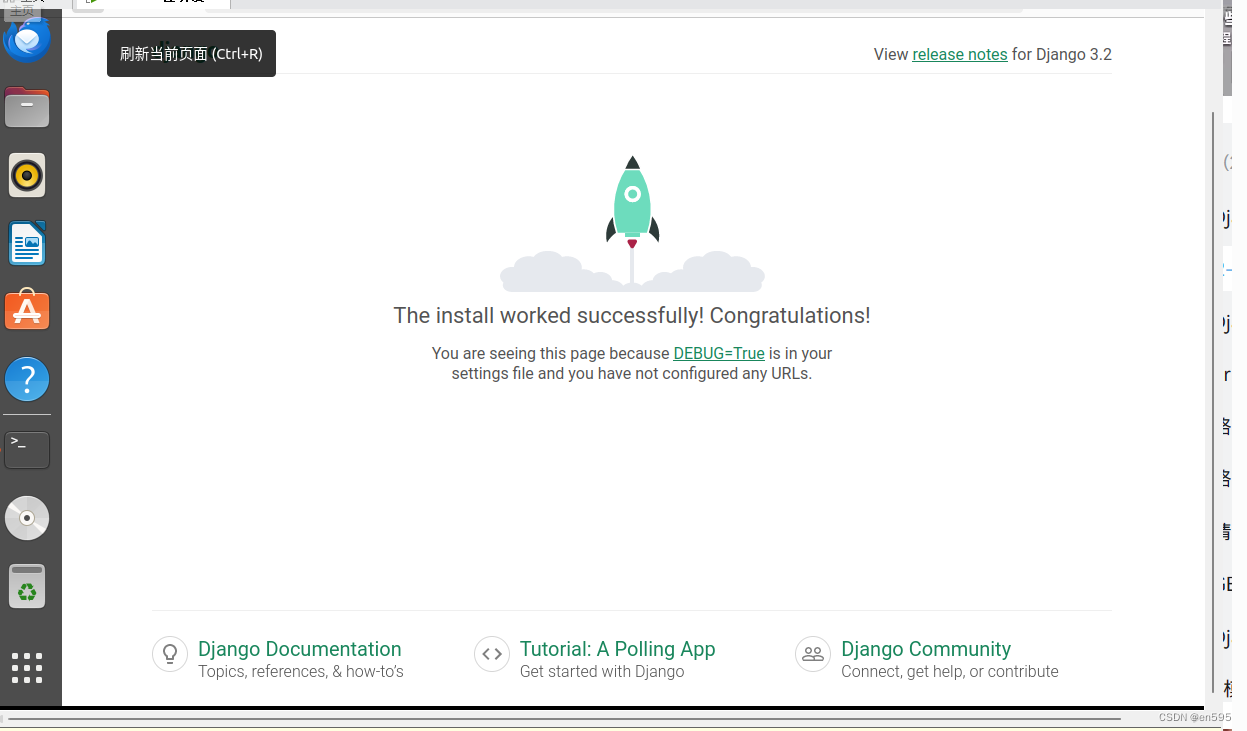1247x731 pixels.
Task: Open LibreOffice Writer from the dock
Action: (27, 243)
